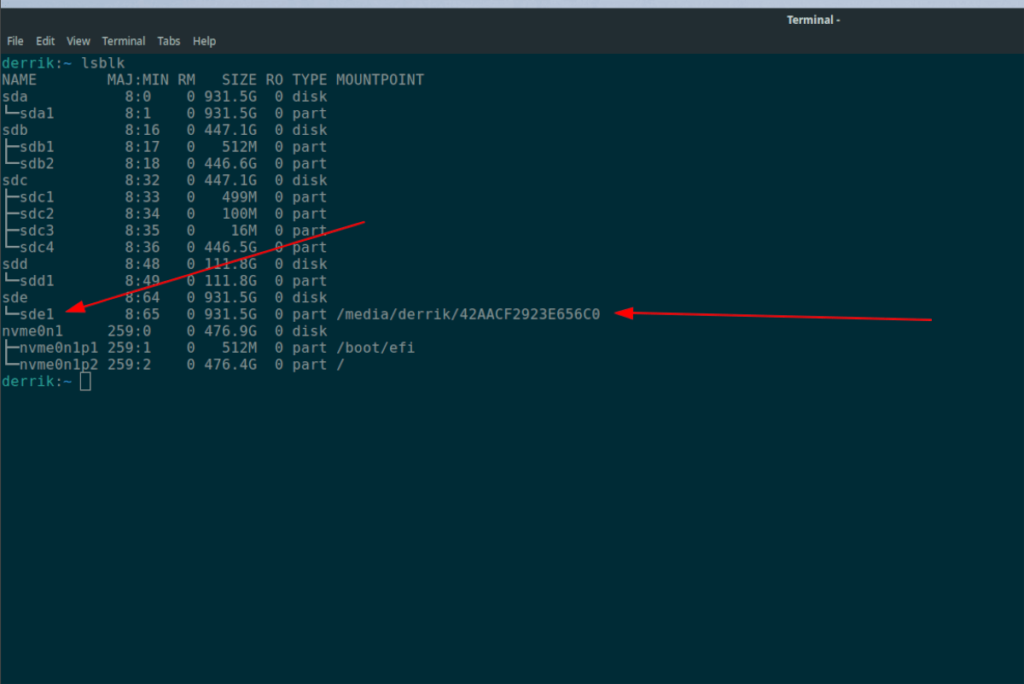
Task: Open the Edit menu
Action: tap(45, 41)
